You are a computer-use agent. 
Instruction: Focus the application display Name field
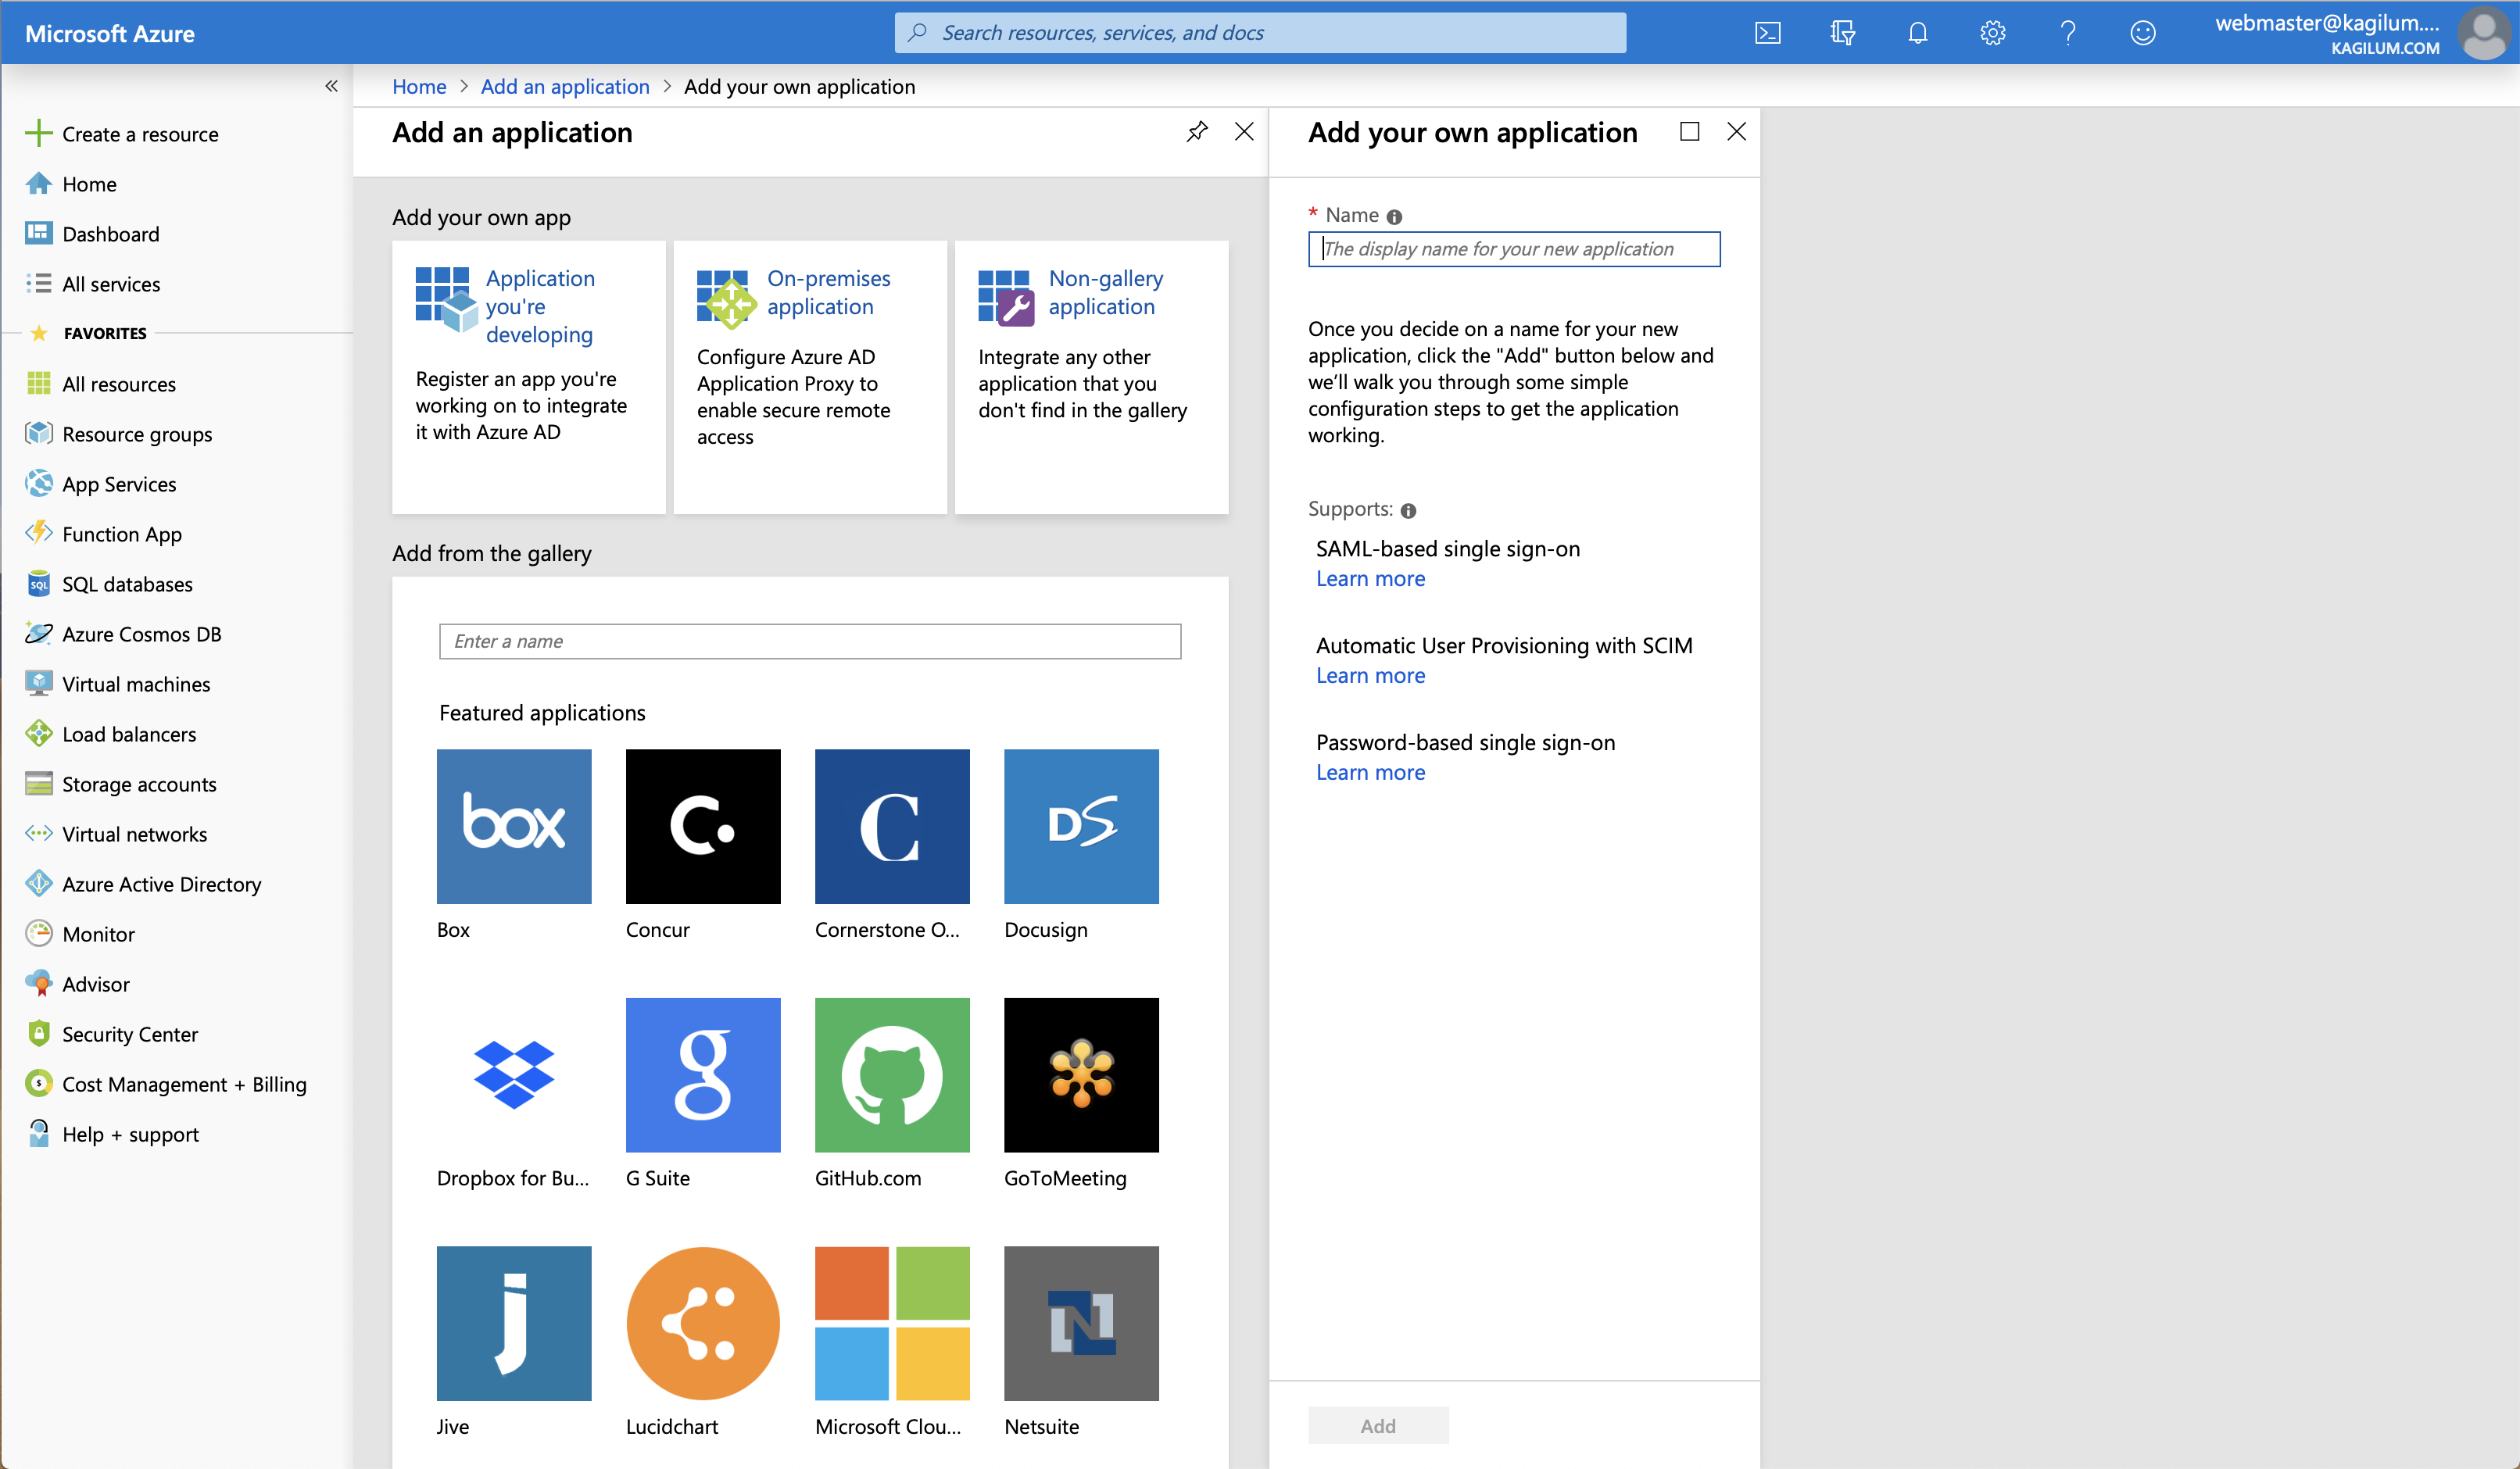(1514, 249)
